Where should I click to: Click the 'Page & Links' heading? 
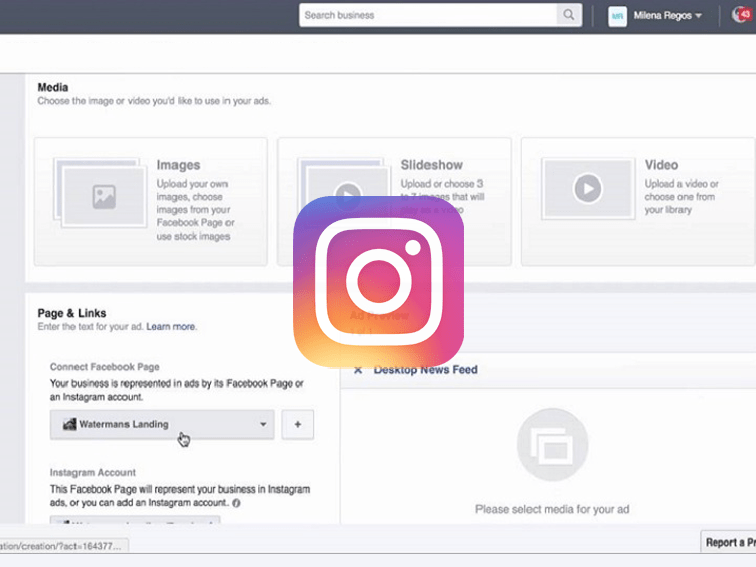pos(72,313)
